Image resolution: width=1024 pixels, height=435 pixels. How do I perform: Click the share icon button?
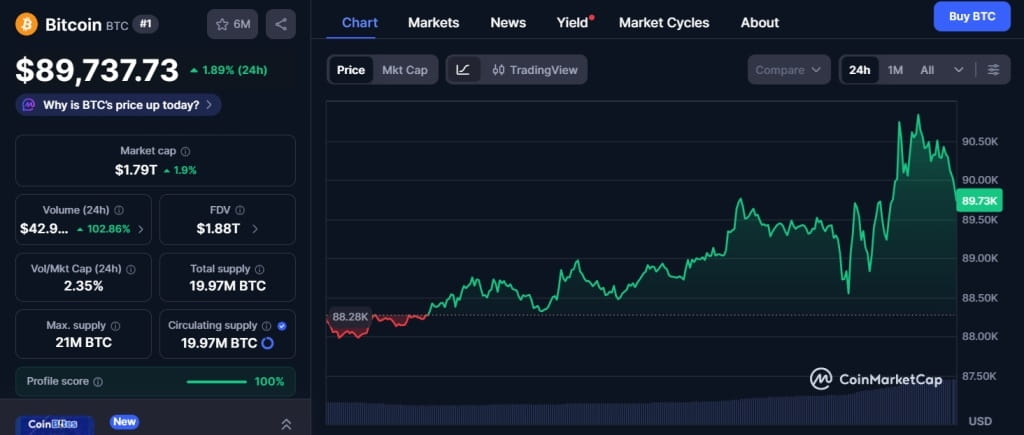coord(281,24)
